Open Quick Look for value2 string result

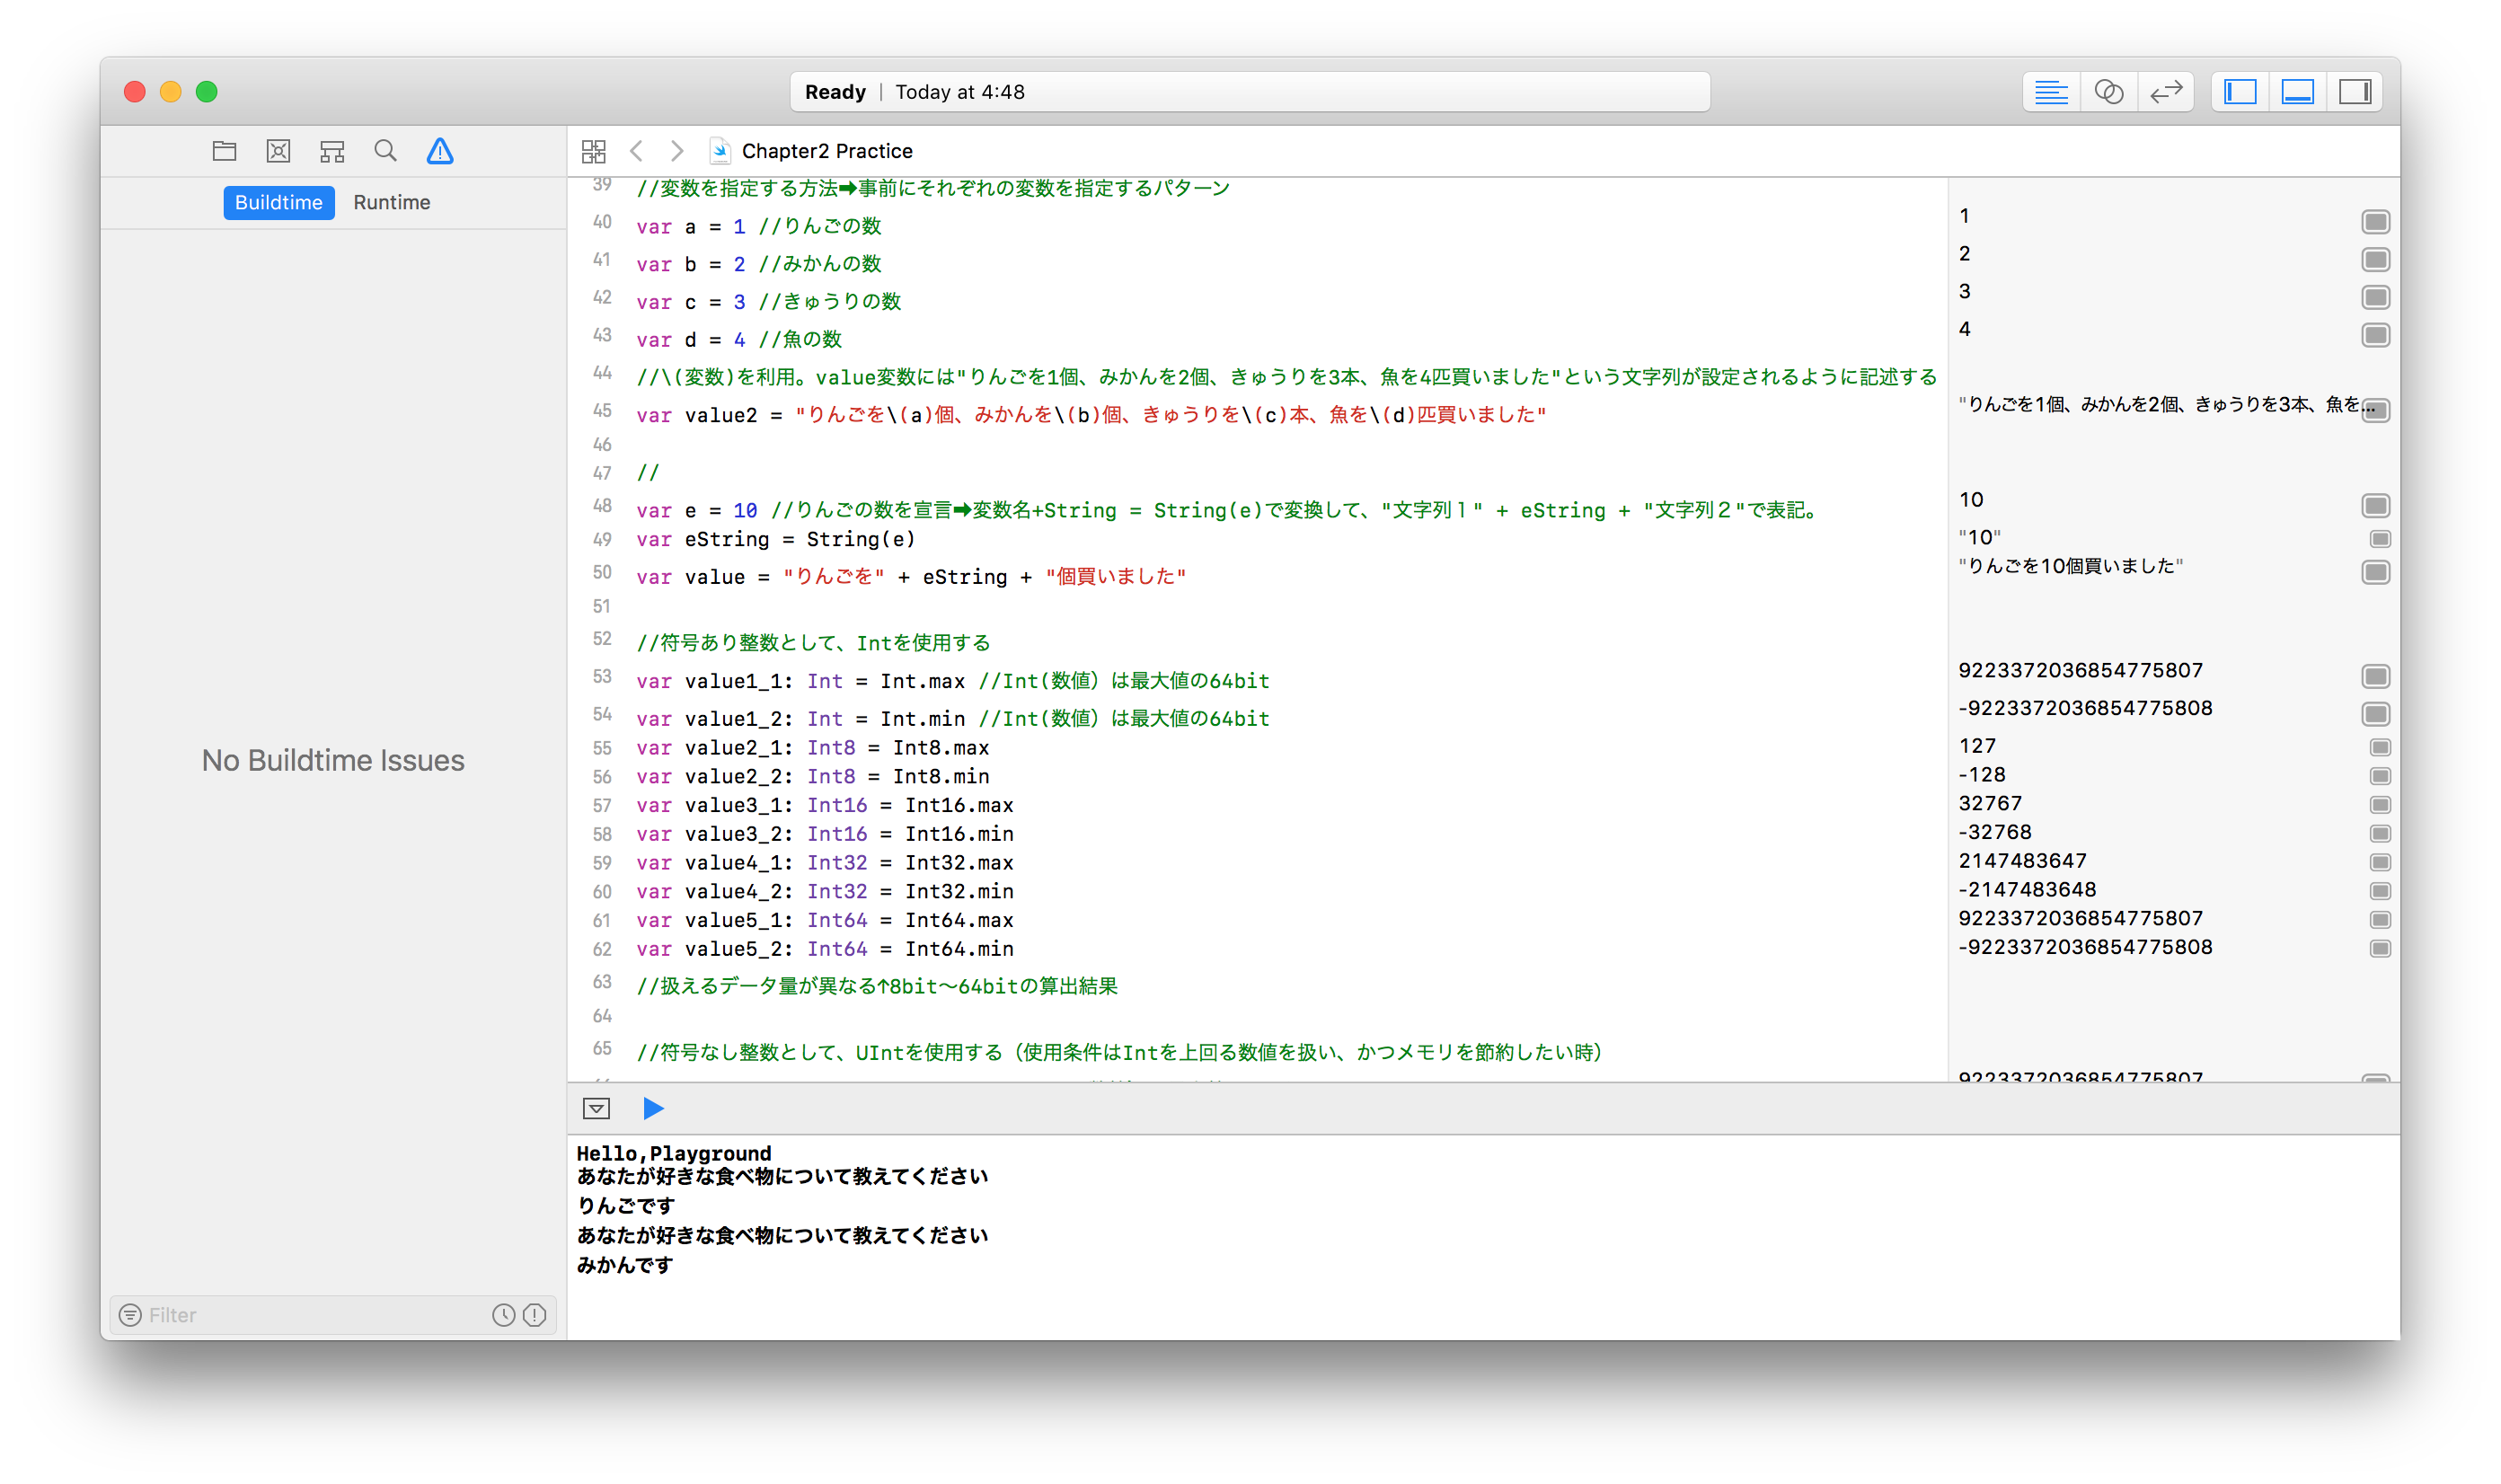coord(2375,411)
